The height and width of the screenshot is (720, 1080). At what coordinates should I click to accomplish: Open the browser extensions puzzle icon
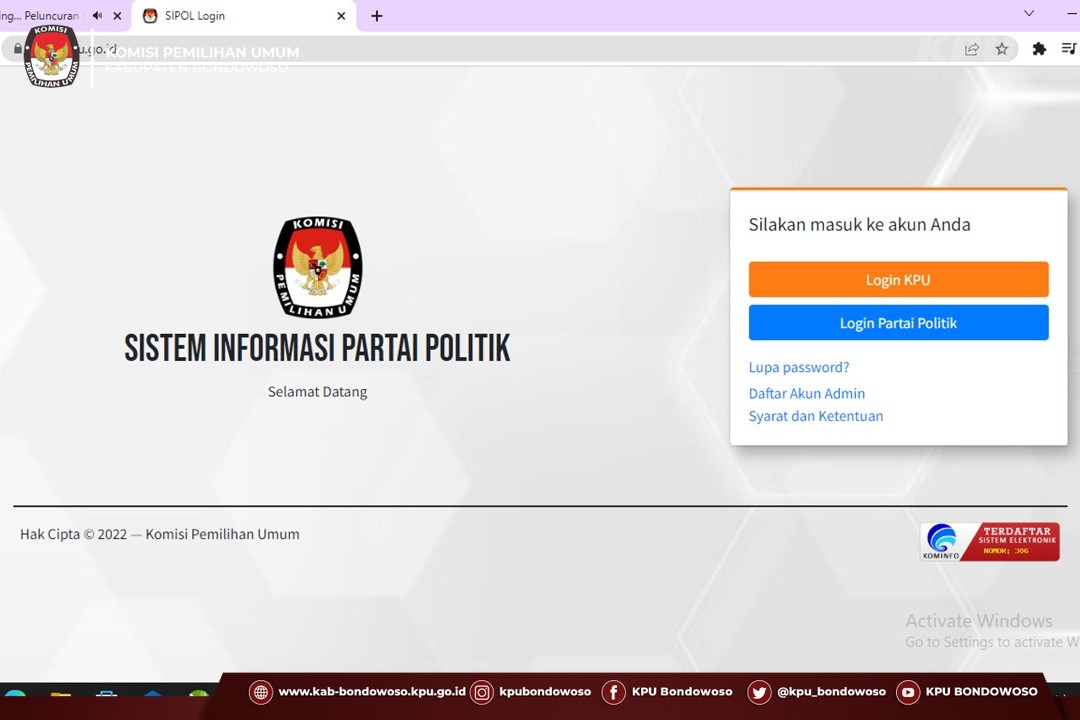point(1039,49)
